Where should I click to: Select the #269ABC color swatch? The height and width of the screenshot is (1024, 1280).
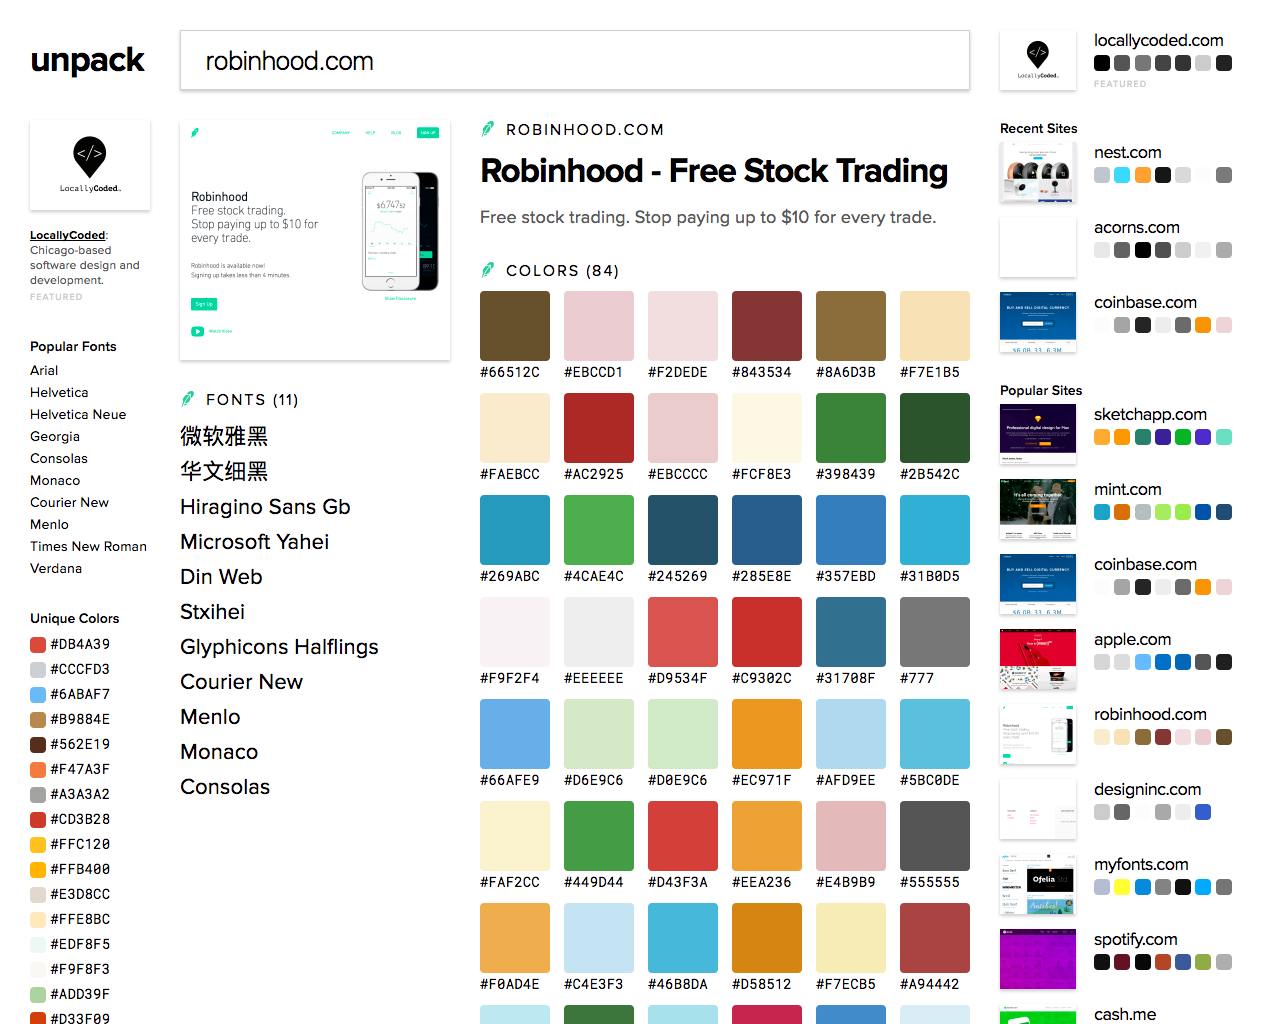515,530
